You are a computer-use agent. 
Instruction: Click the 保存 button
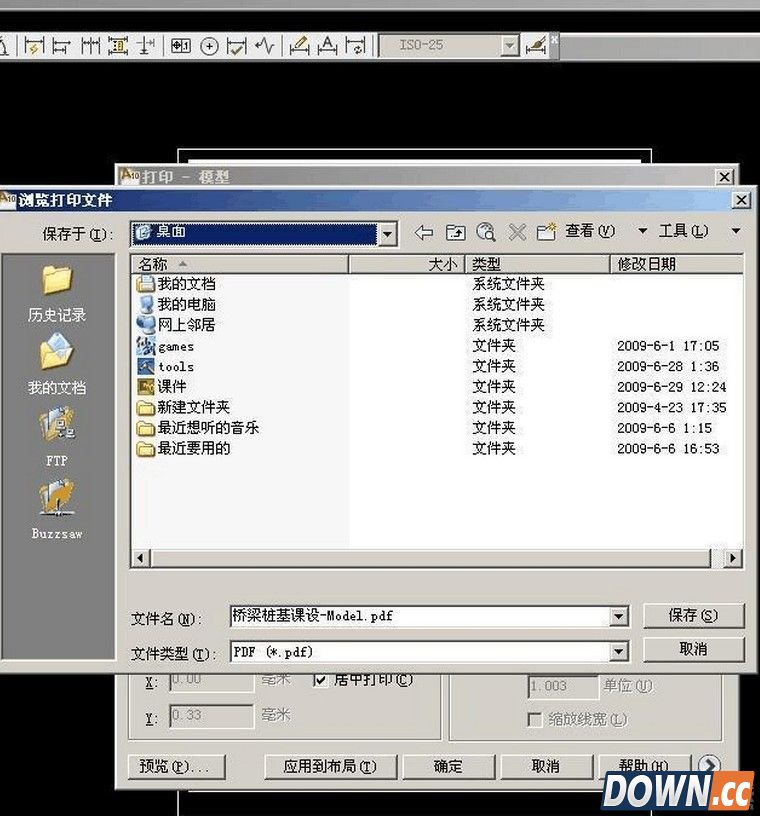coord(694,616)
